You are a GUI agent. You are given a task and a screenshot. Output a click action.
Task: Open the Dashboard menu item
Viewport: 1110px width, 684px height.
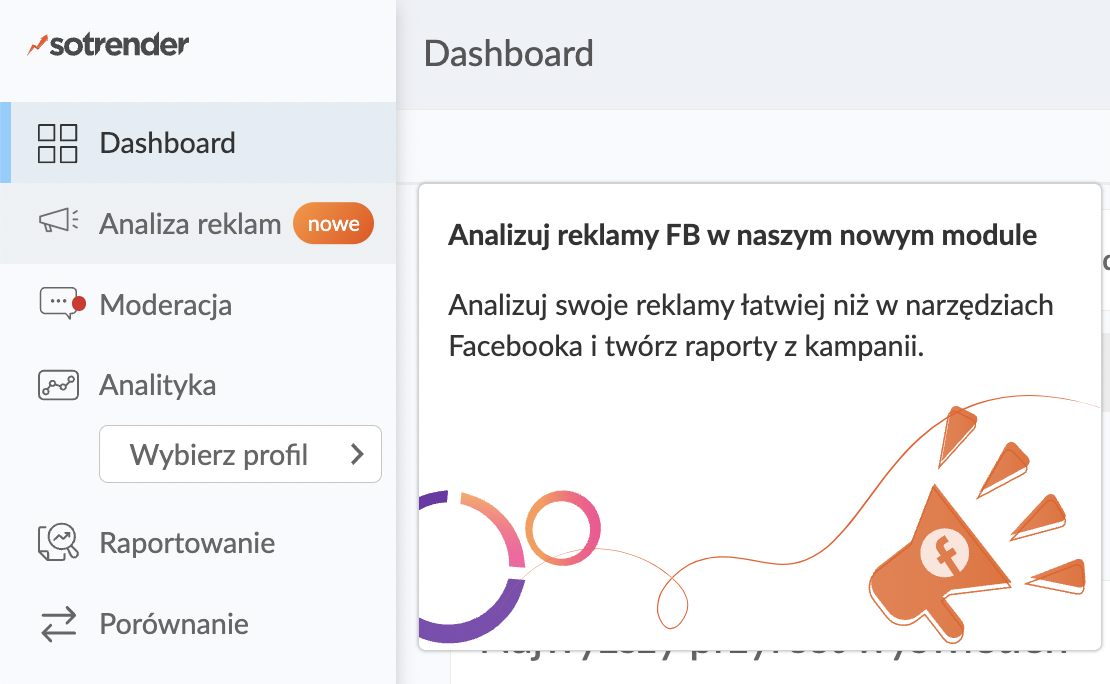coord(167,143)
